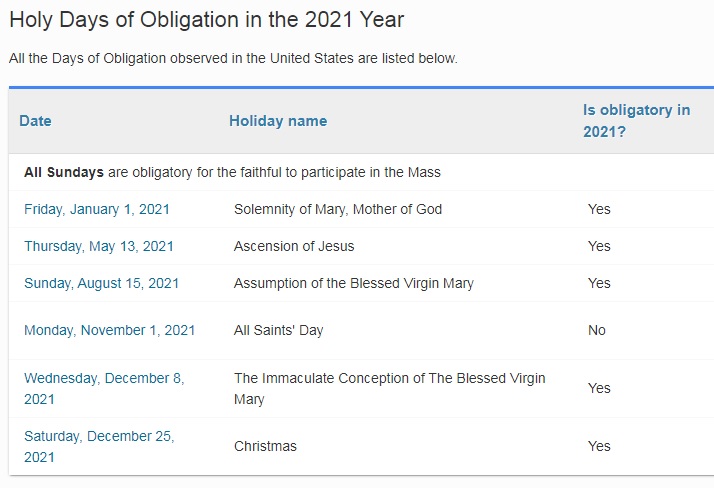Click the 'Yes' value in the Christmas row
714x488 pixels.
[x=599, y=446]
